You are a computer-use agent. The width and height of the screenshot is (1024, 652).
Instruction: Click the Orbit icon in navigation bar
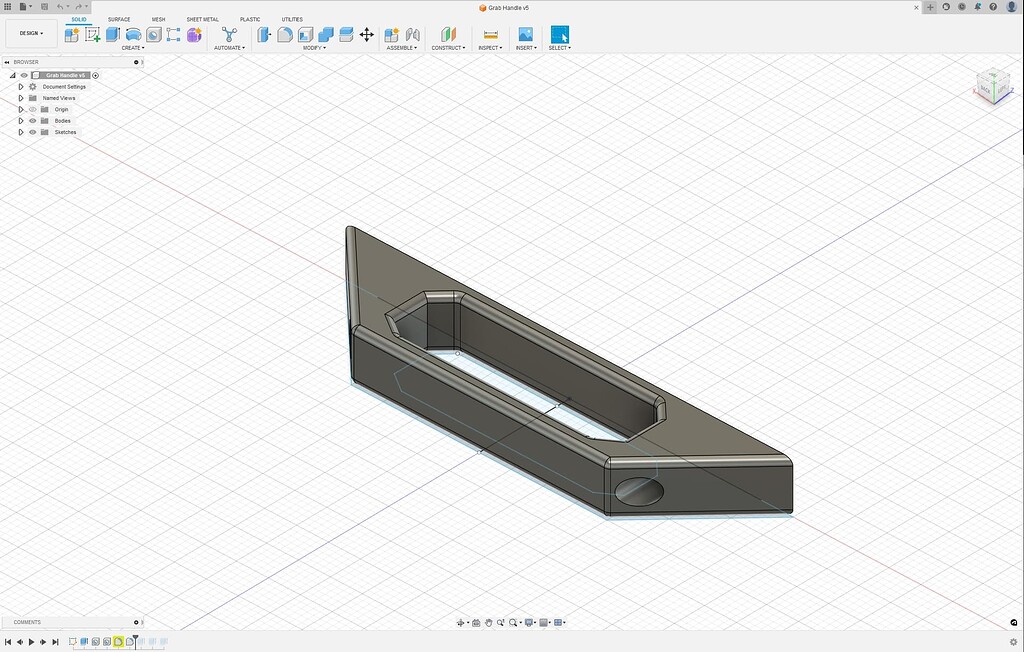point(461,623)
